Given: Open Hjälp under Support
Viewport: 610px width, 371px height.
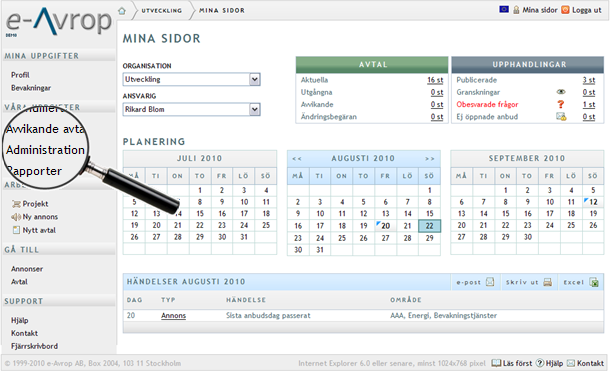Looking at the screenshot, I should pos(19,320).
